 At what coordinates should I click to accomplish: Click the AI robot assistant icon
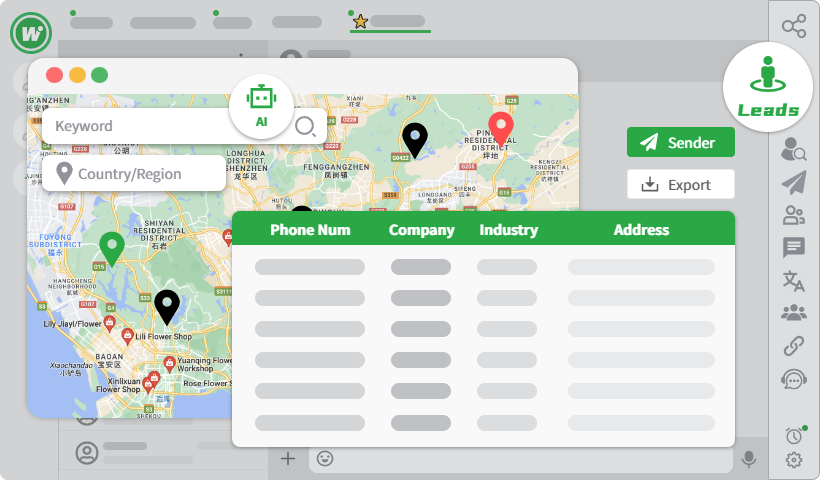261,105
